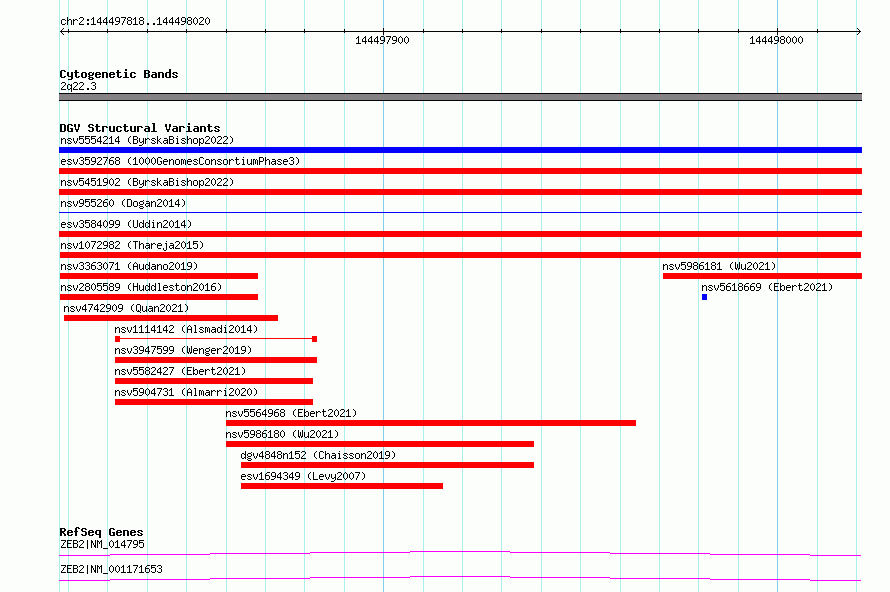Open nsv1114142 (Alsmadi2014) label
The height and width of the screenshot is (592, 890).
point(186,329)
